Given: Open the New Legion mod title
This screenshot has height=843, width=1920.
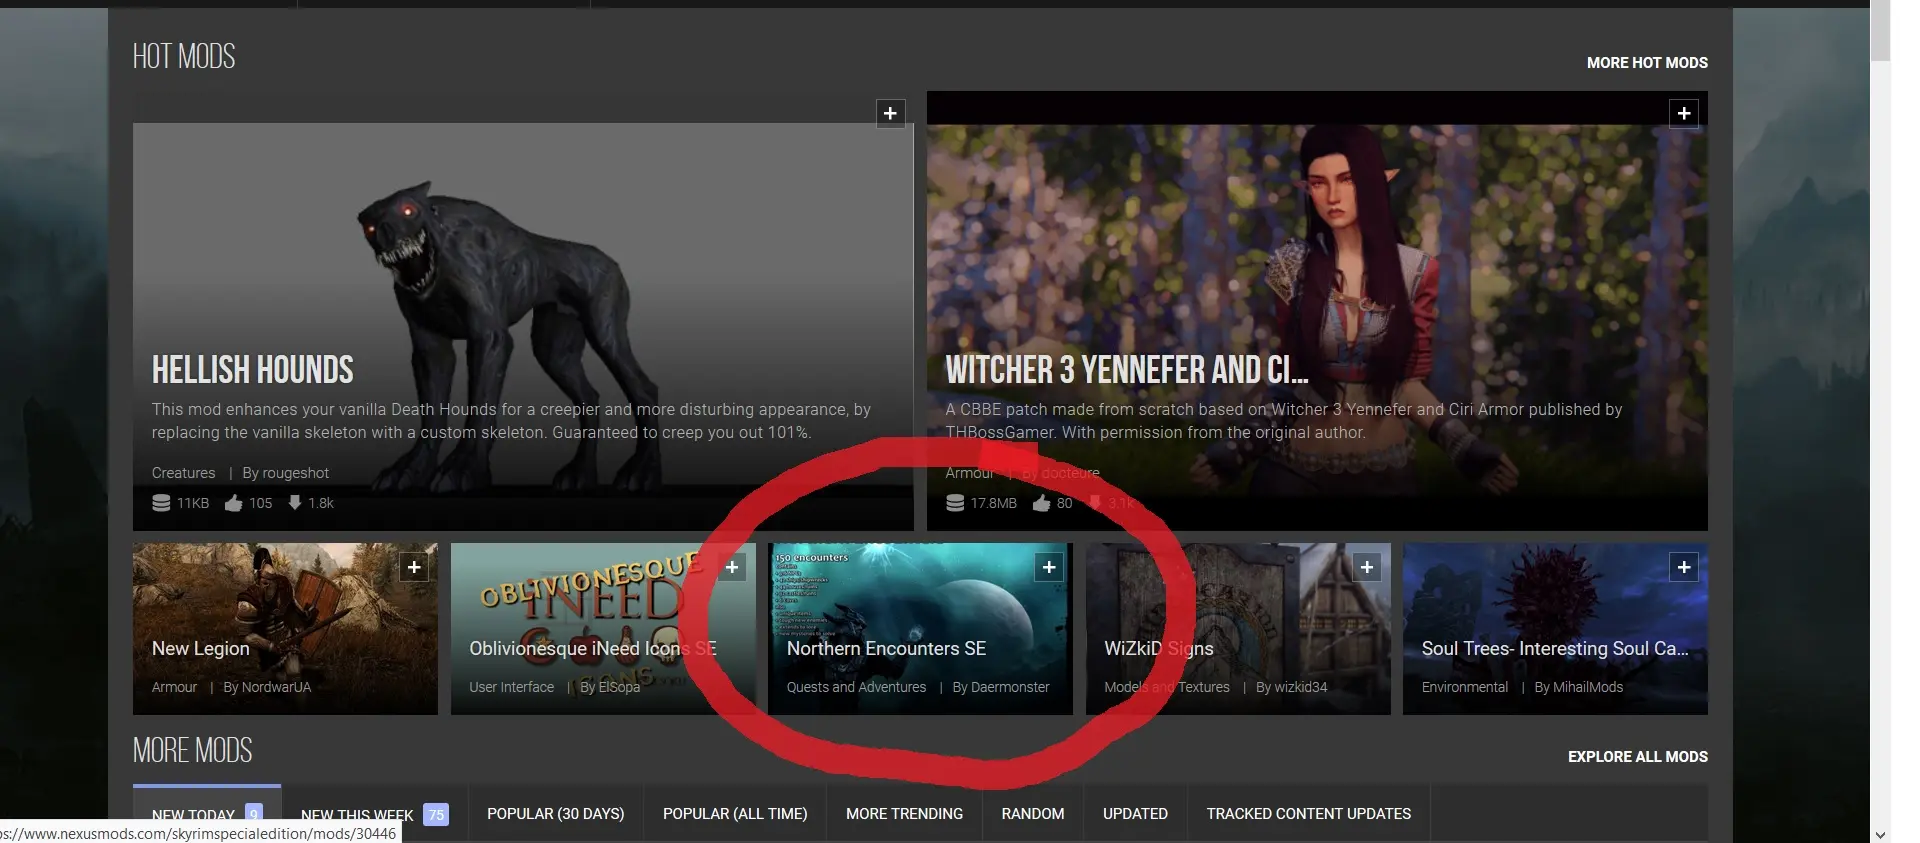Looking at the screenshot, I should click(201, 648).
